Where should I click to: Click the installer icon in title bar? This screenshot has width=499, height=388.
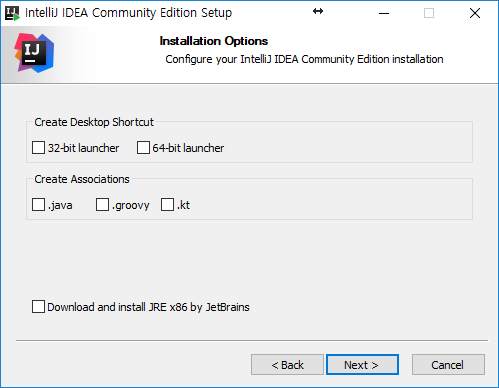tap(12, 13)
